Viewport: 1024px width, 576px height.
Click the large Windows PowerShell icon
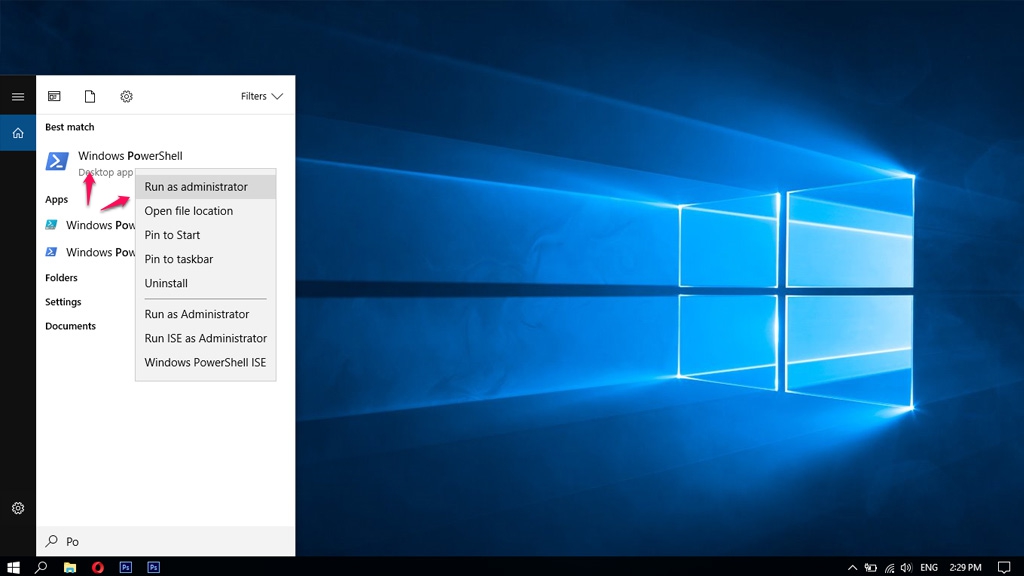(57, 161)
